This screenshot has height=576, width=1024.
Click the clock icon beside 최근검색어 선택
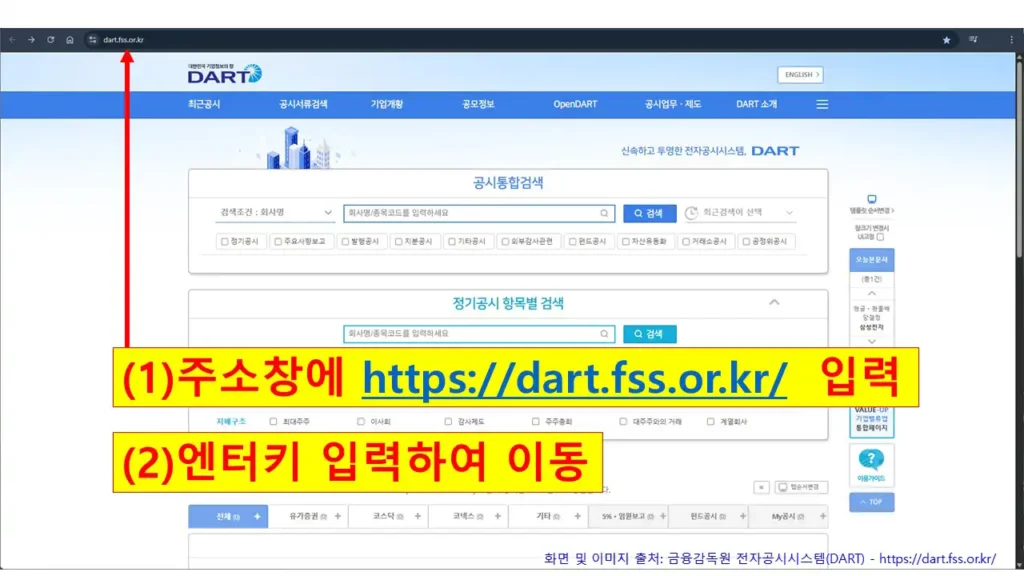coord(691,213)
